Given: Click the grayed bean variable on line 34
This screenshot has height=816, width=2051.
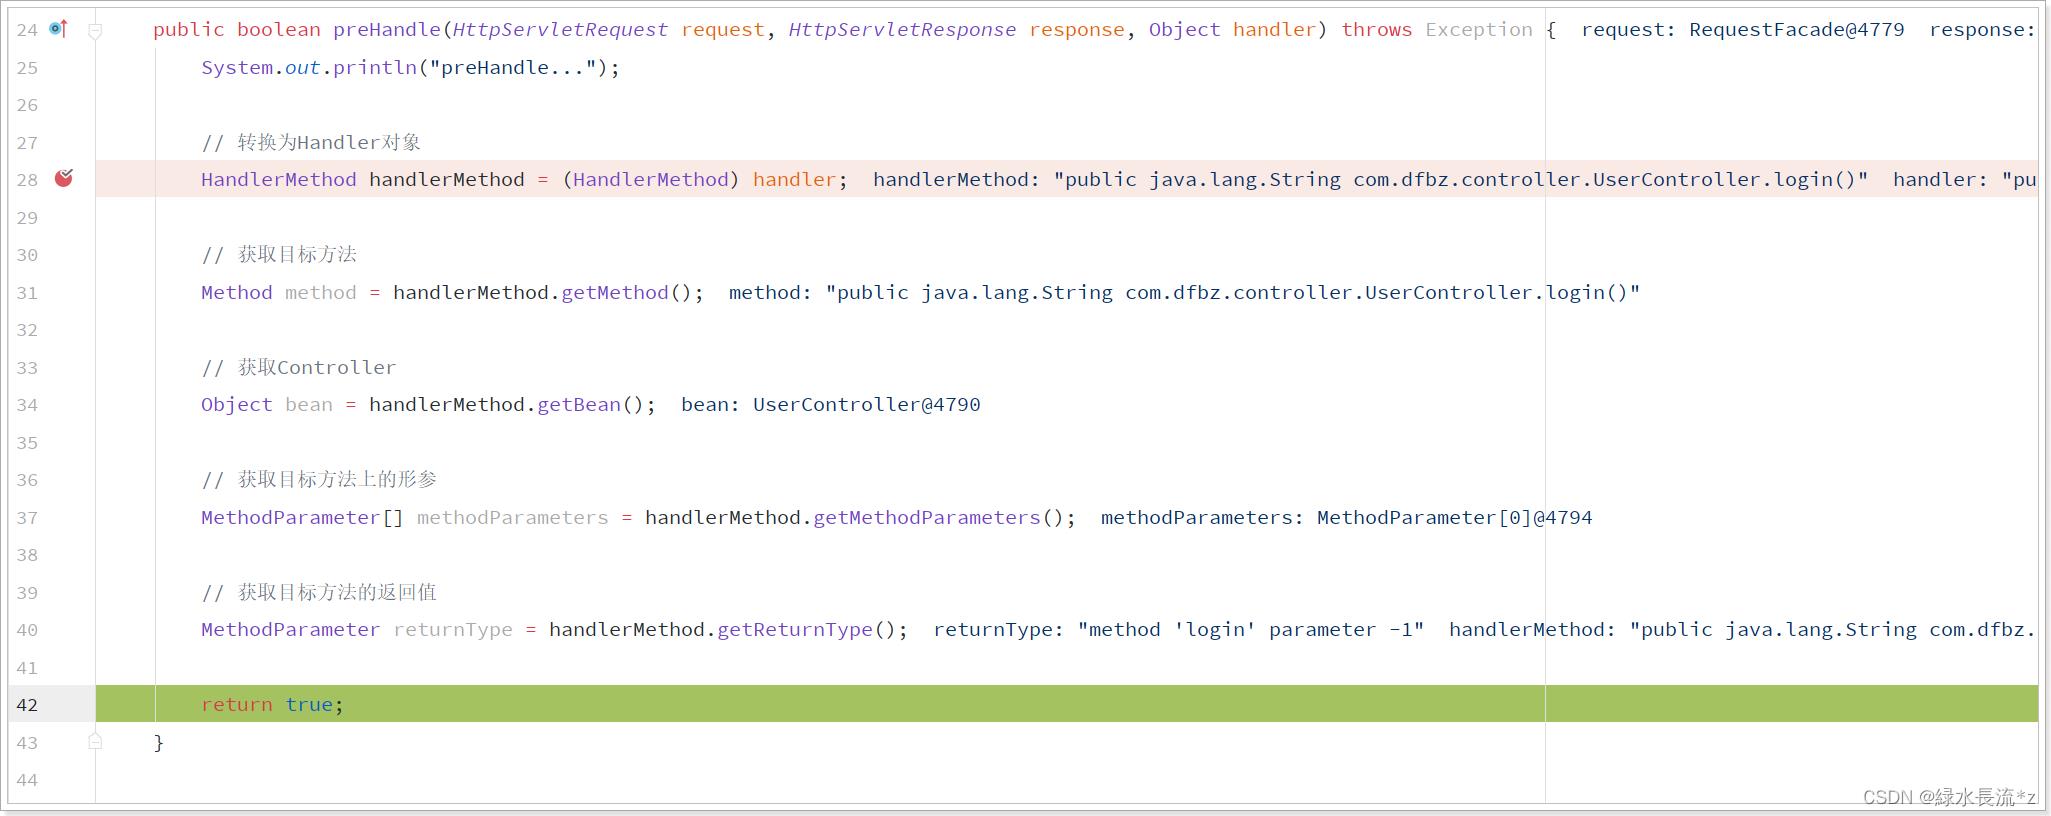Looking at the screenshot, I should pos(309,405).
